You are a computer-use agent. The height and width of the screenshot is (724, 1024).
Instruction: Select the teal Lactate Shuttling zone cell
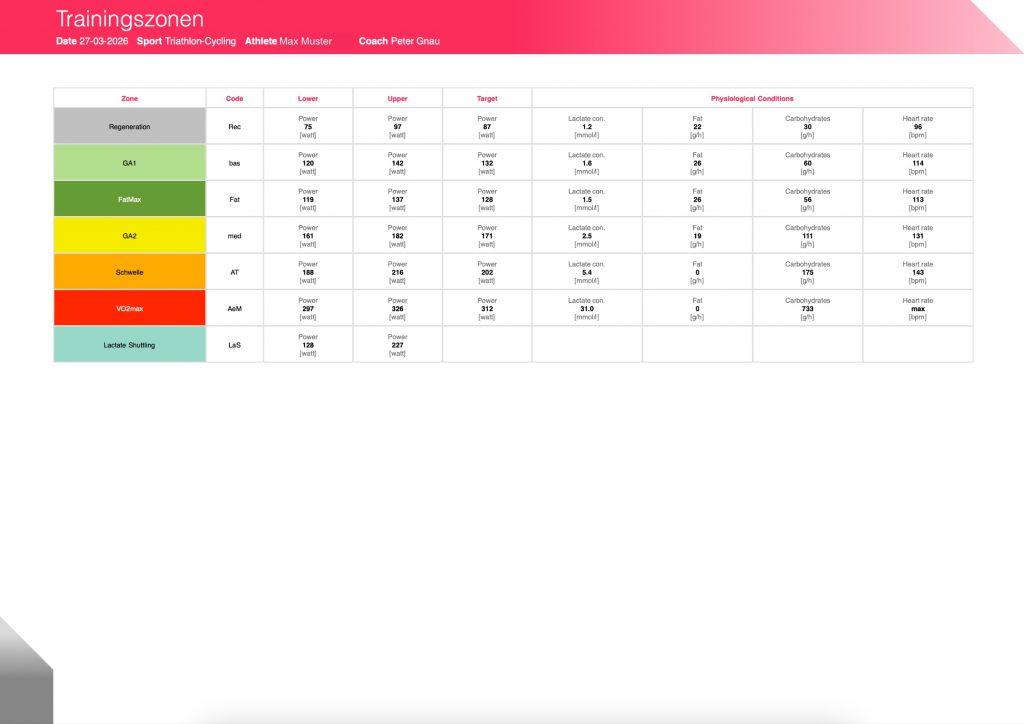[129, 345]
